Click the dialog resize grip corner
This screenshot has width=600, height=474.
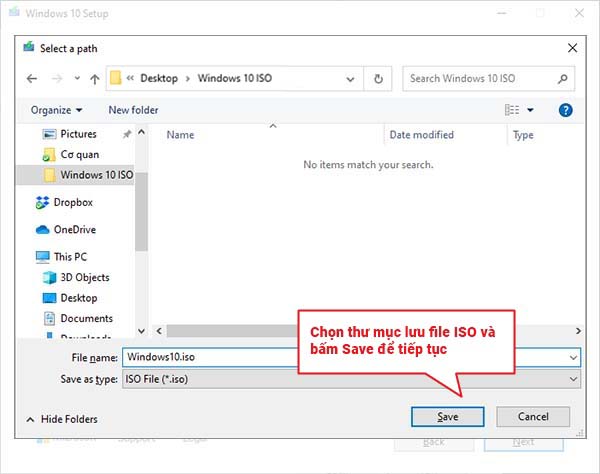(580, 433)
